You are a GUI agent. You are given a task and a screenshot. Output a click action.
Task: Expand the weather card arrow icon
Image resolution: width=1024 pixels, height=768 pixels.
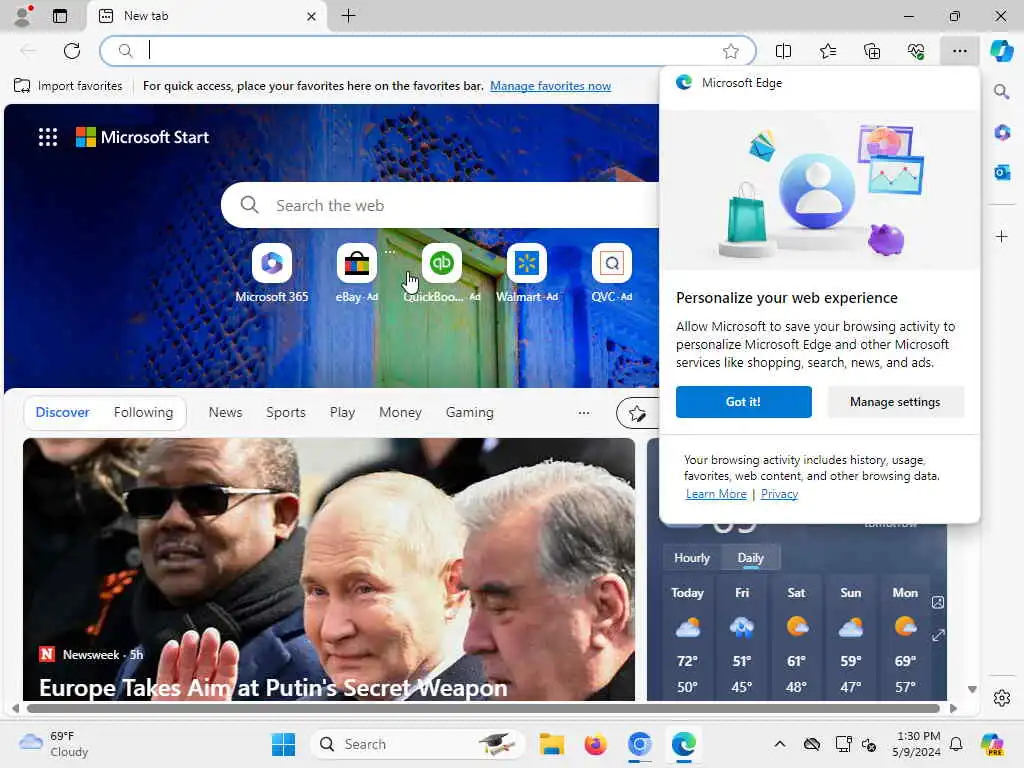[938, 635]
